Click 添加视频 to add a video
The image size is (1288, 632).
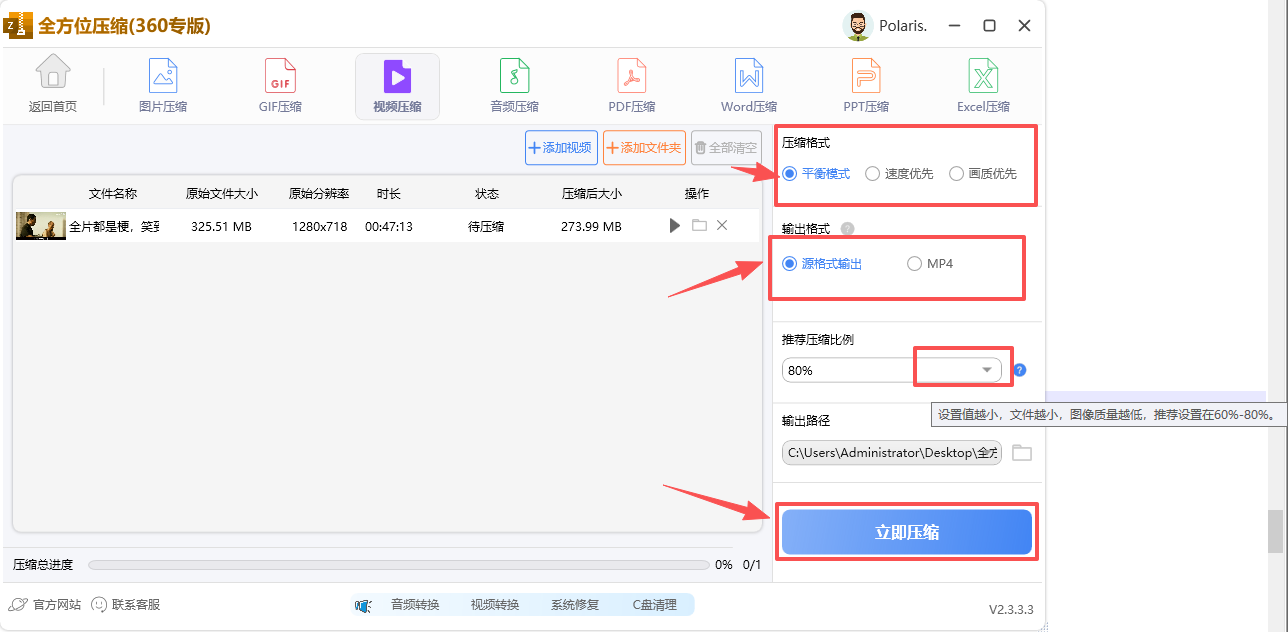coord(561,147)
